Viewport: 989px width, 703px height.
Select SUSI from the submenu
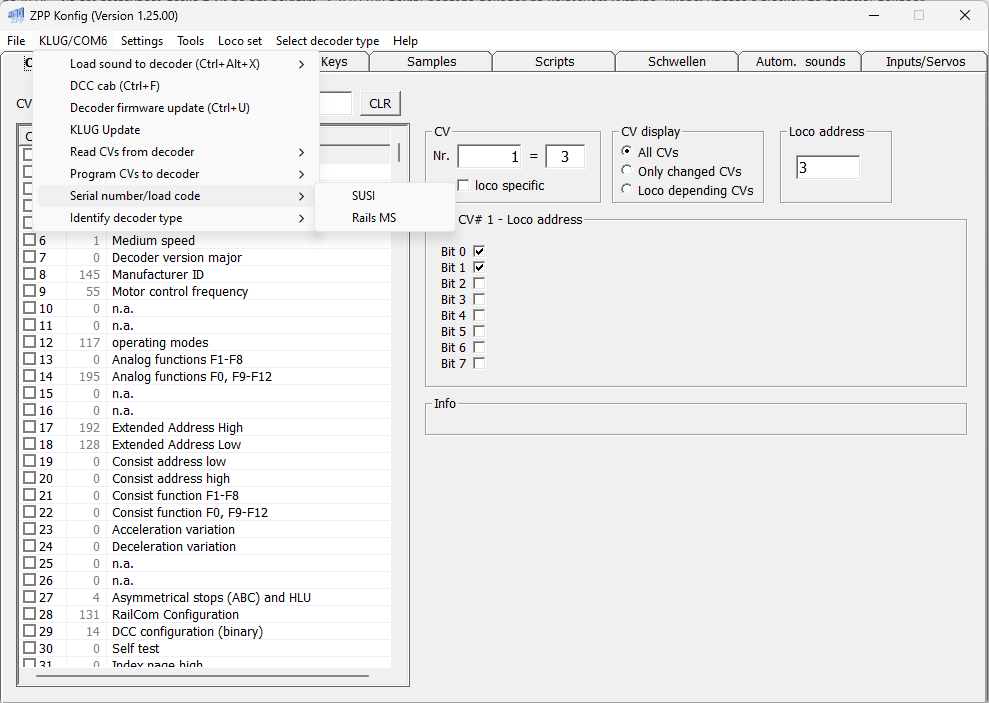click(x=363, y=196)
